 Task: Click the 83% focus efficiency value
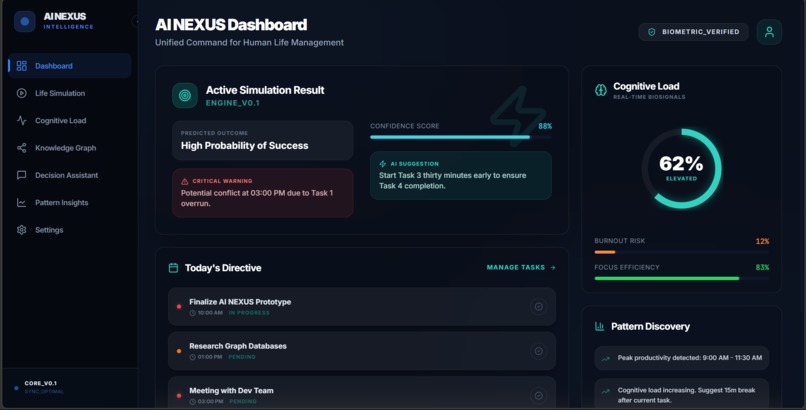[x=762, y=267]
